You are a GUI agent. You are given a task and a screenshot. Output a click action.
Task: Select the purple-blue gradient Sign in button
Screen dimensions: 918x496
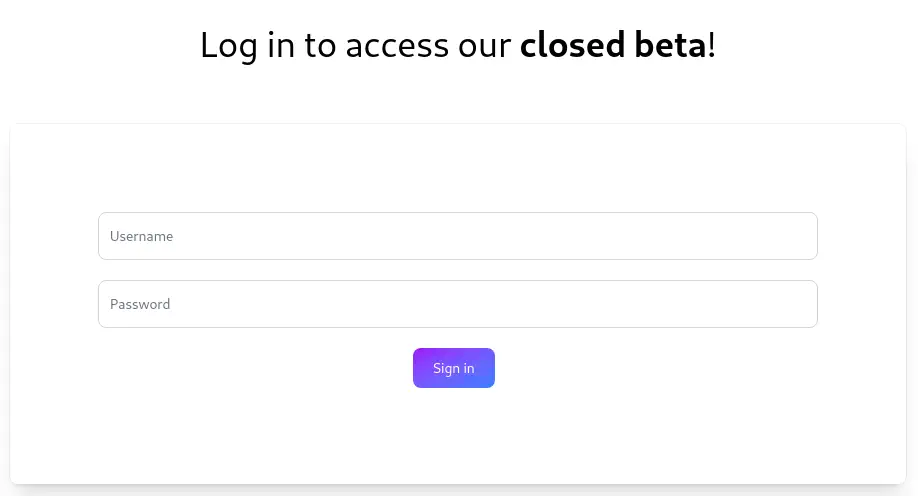click(x=454, y=368)
